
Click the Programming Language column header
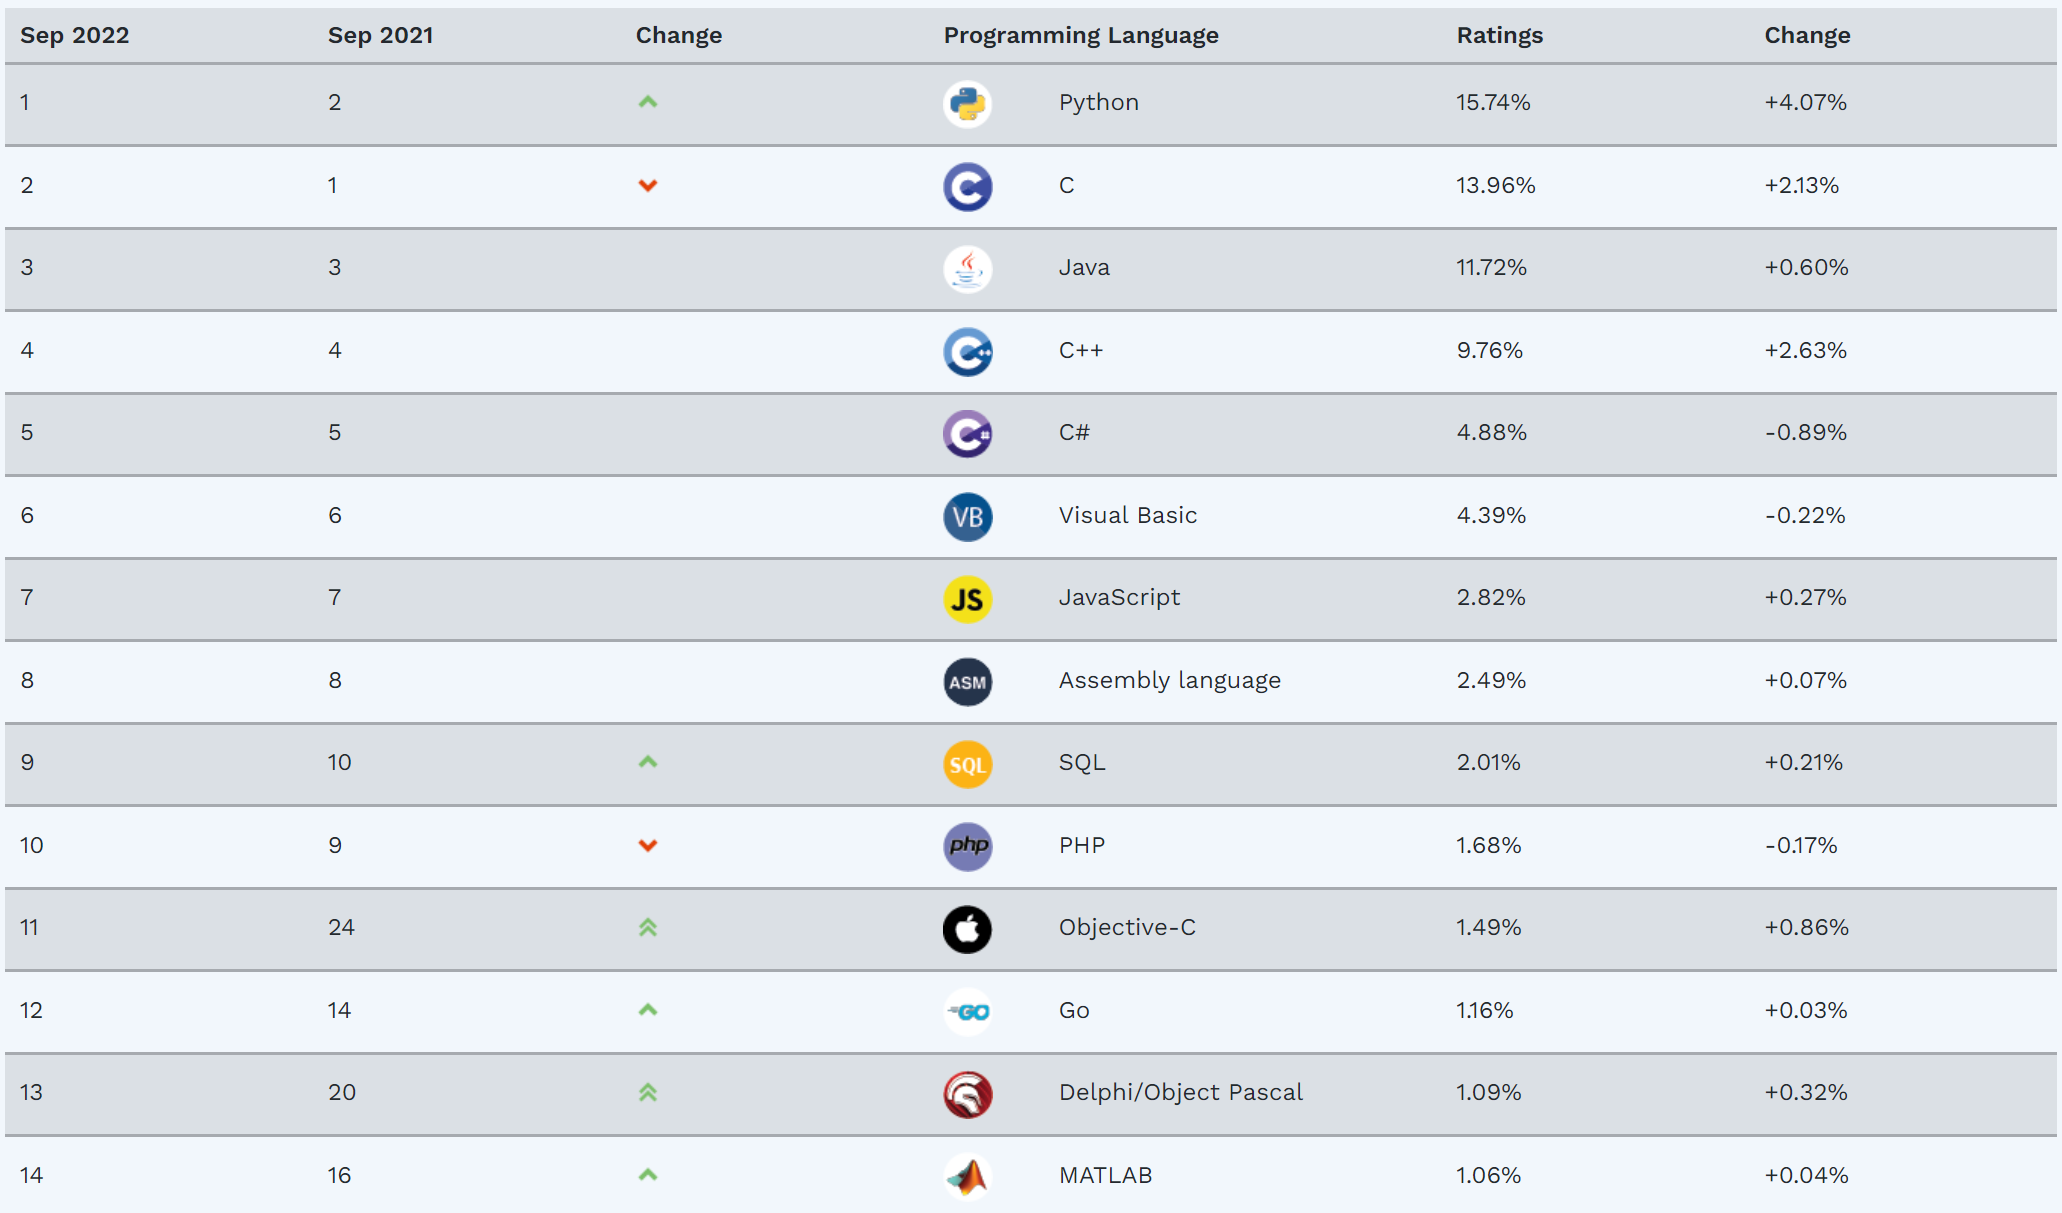click(x=1080, y=35)
